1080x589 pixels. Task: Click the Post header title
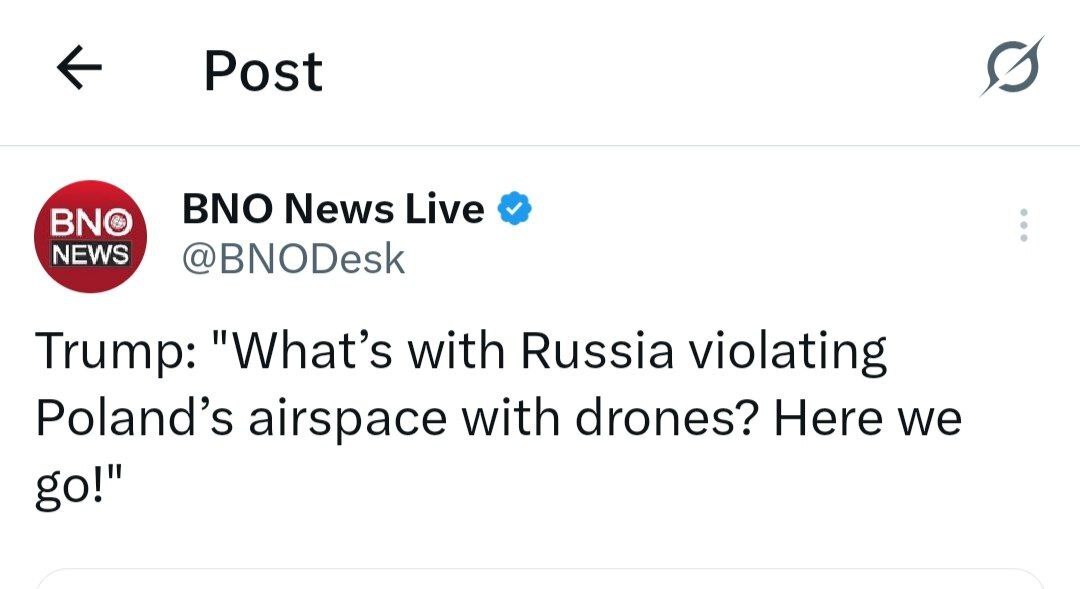tap(263, 71)
